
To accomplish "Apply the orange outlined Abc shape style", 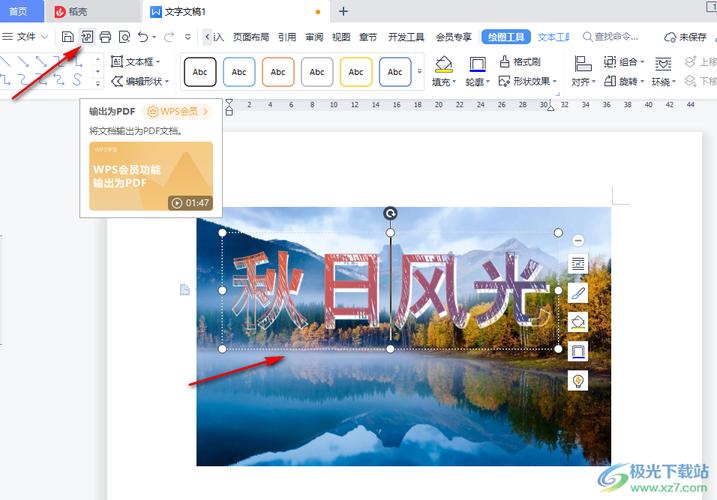I will pos(278,72).
